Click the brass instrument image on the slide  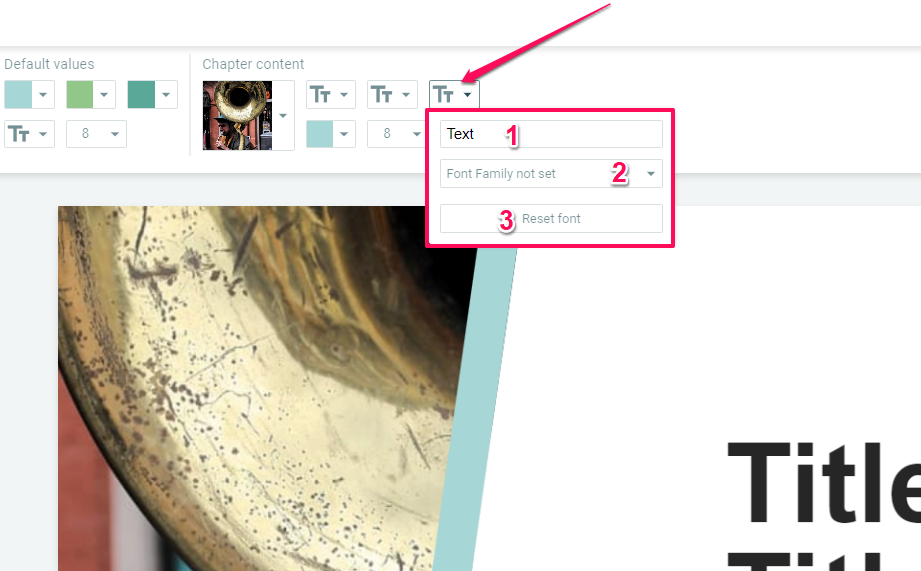pos(258,388)
